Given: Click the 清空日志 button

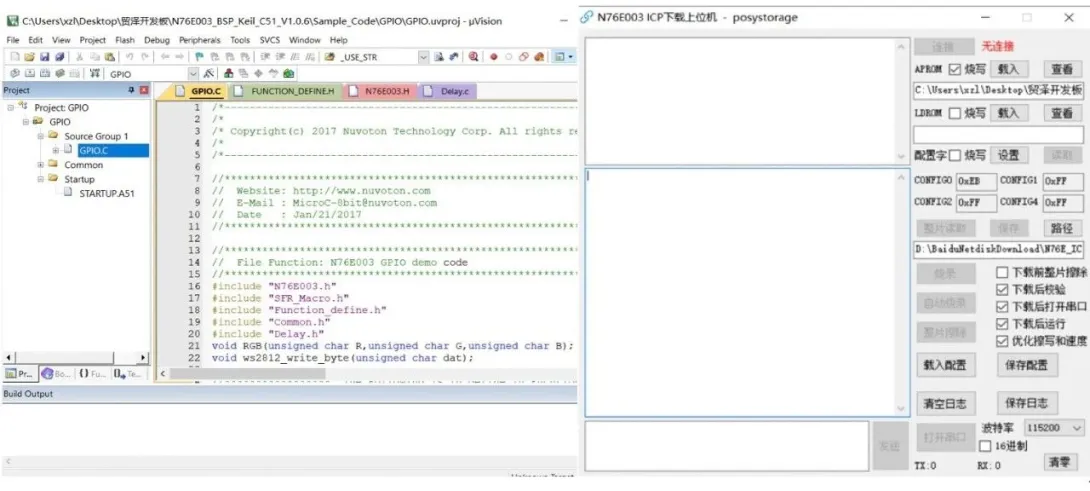Looking at the screenshot, I should pyautogui.click(x=944, y=404).
